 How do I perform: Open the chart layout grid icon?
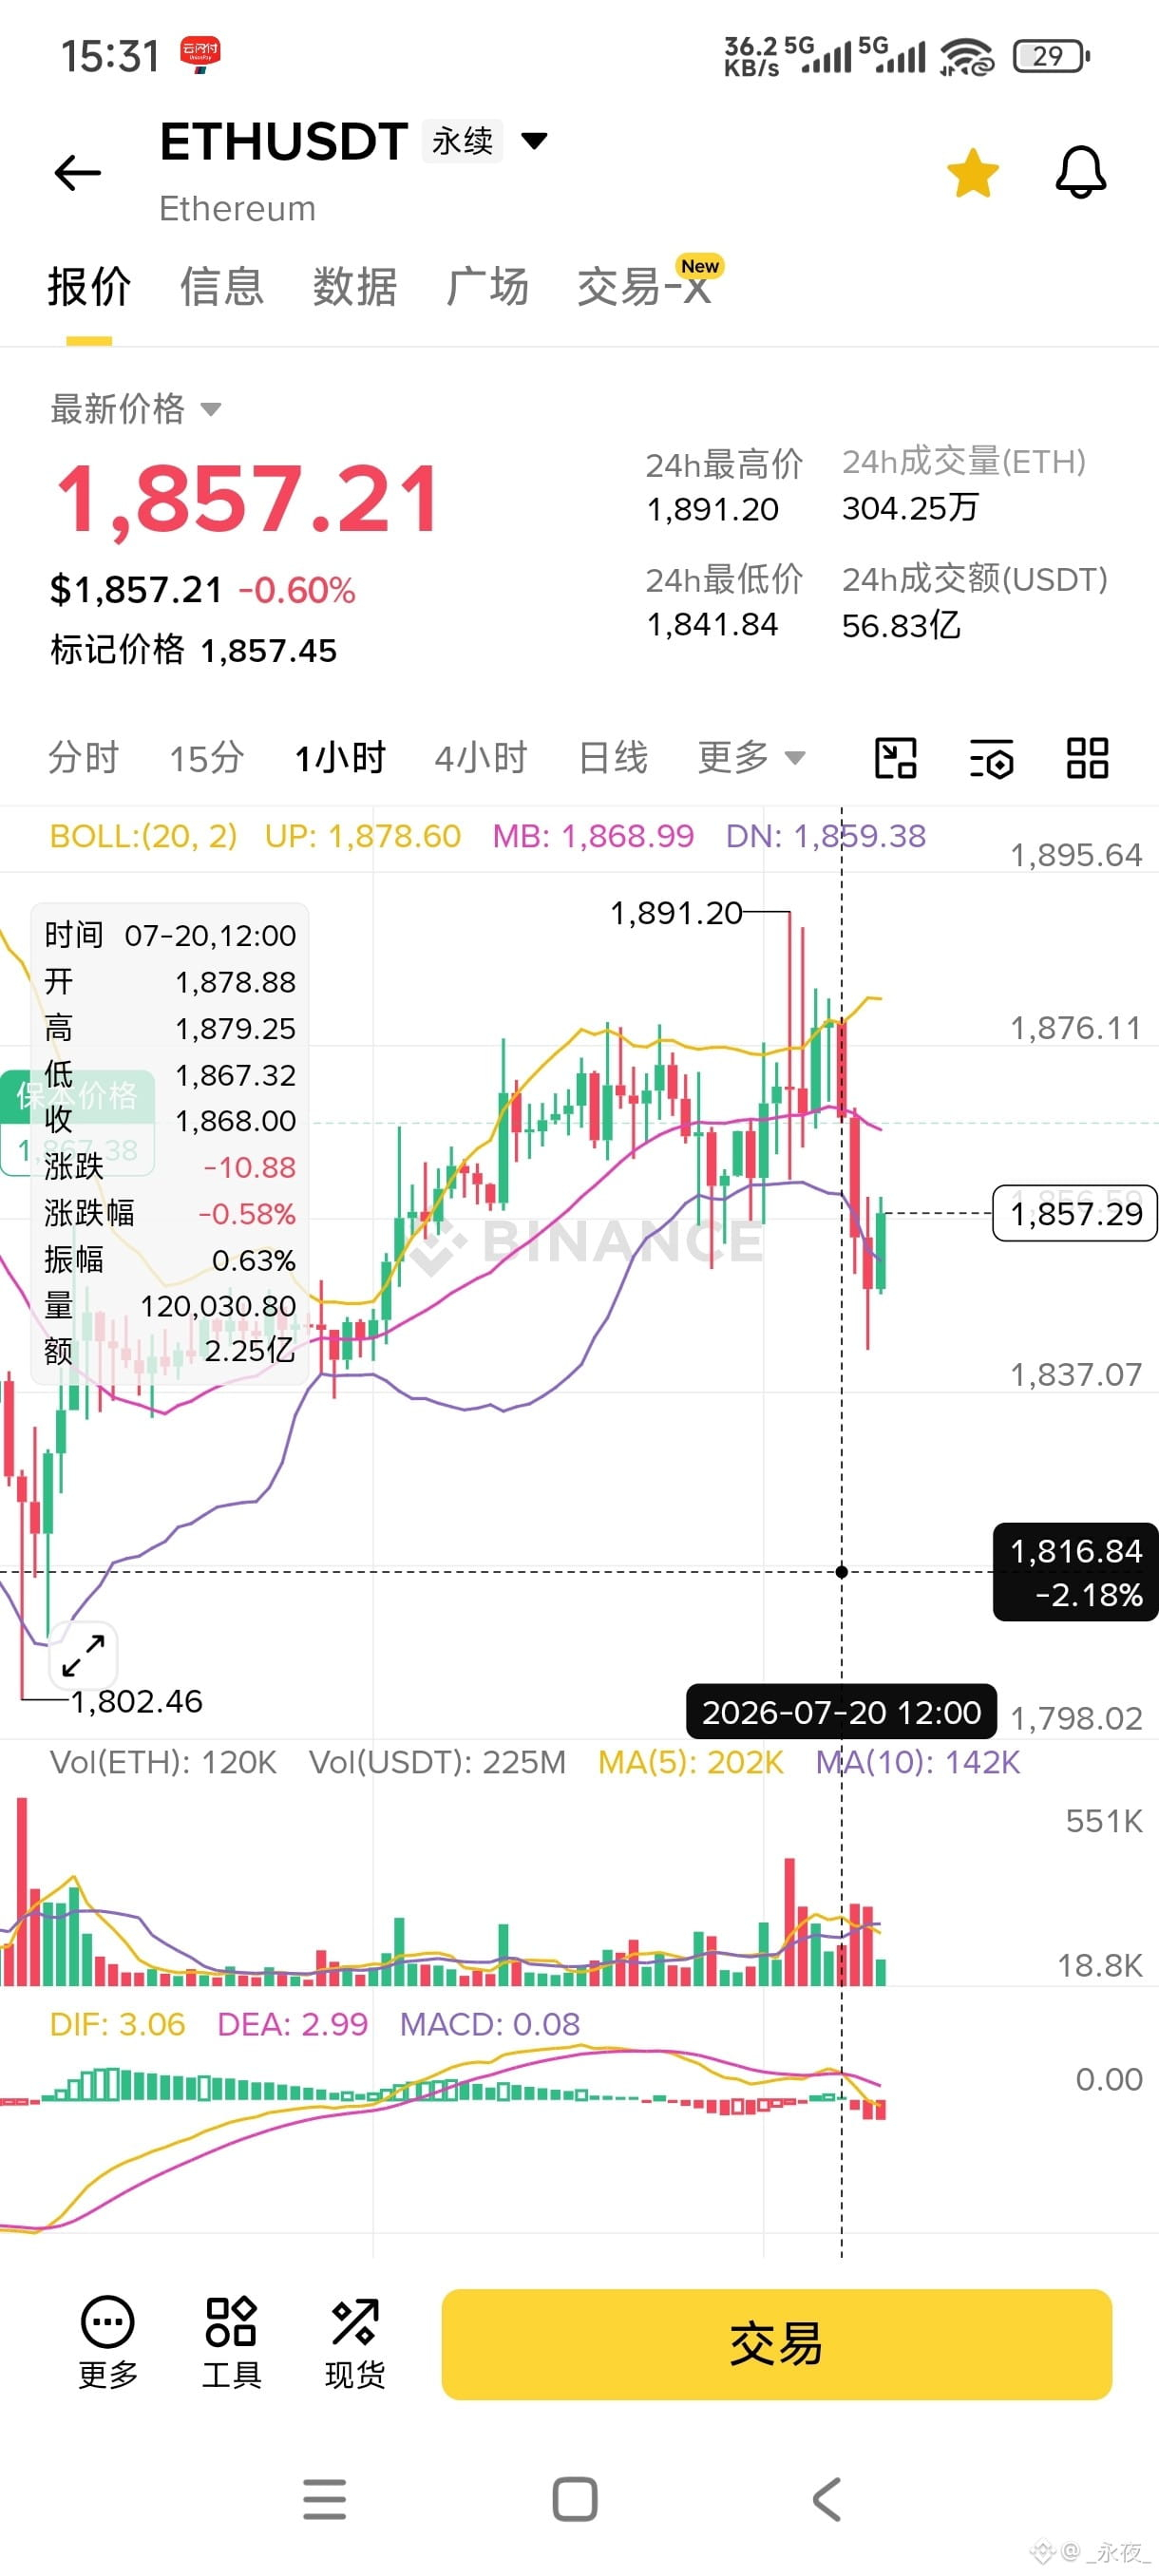(x=1087, y=758)
